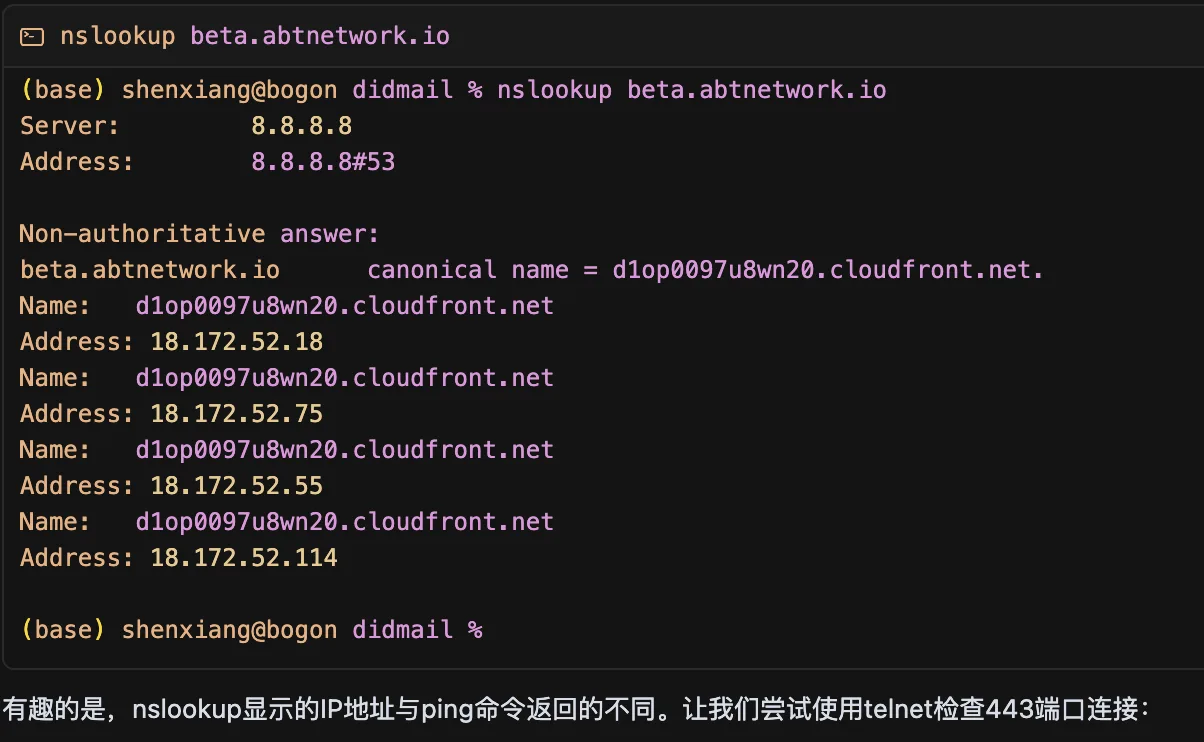Click beta.abtnetwork.io in the canonical name line
The width and height of the screenshot is (1204, 742).
pyautogui.click(x=150, y=270)
